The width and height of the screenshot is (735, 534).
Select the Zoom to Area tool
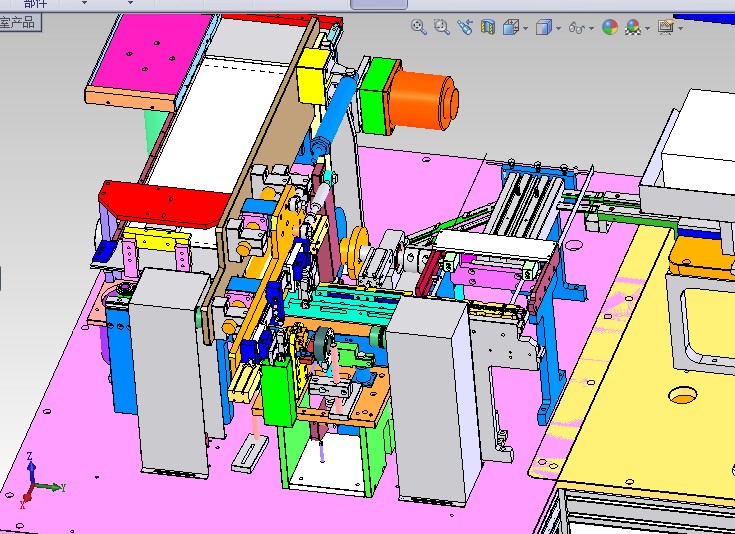click(442, 27)
